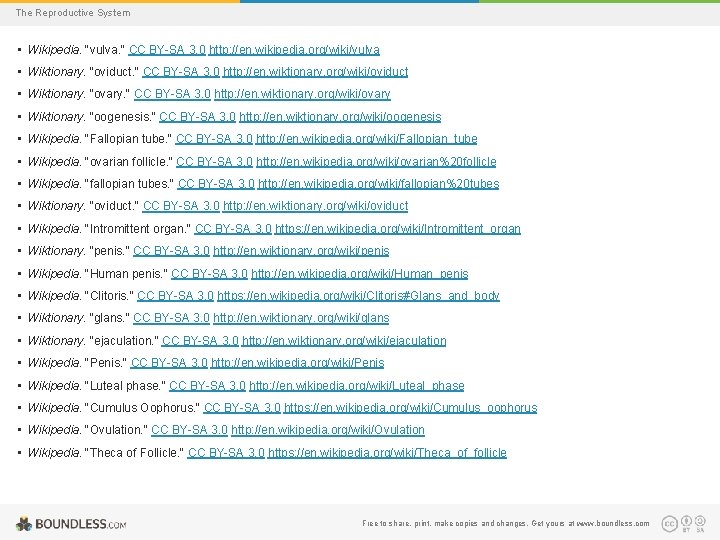
Task: Open CC BY-SA 3.0 link beside "ejaculation"
Action: tap(200, 341)
